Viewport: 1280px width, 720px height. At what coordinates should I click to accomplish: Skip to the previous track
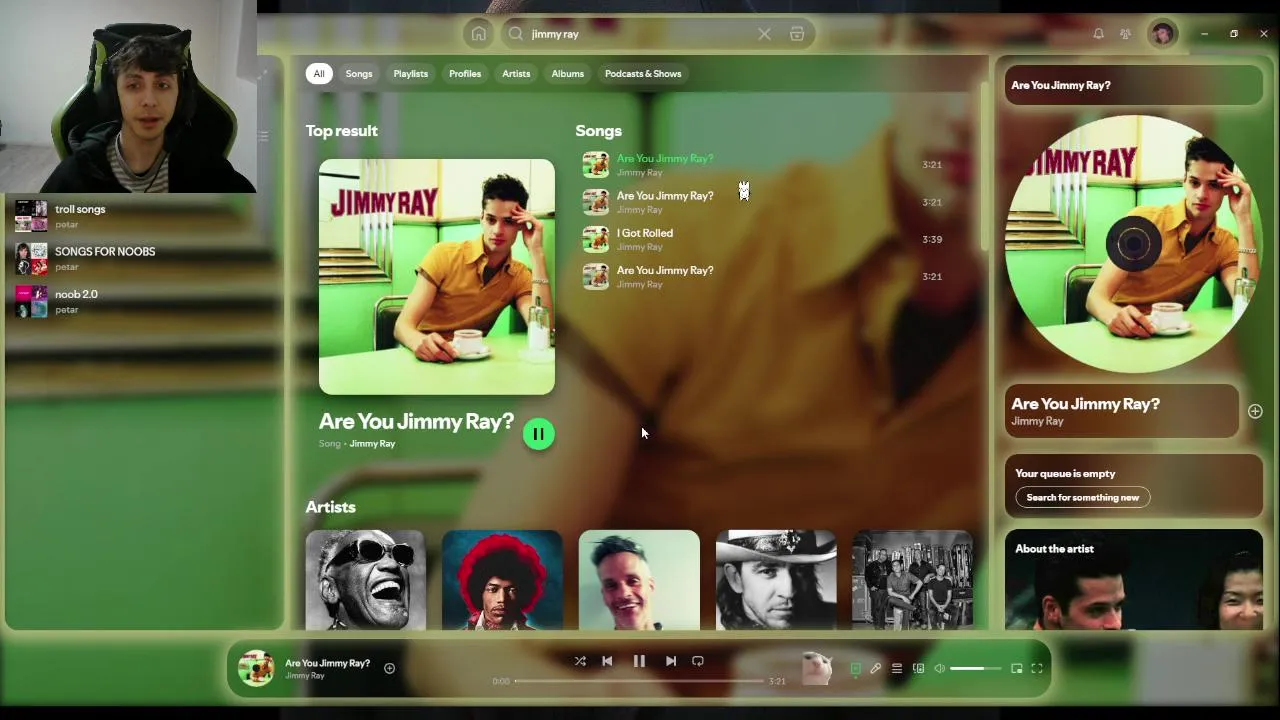coord(607,661)
